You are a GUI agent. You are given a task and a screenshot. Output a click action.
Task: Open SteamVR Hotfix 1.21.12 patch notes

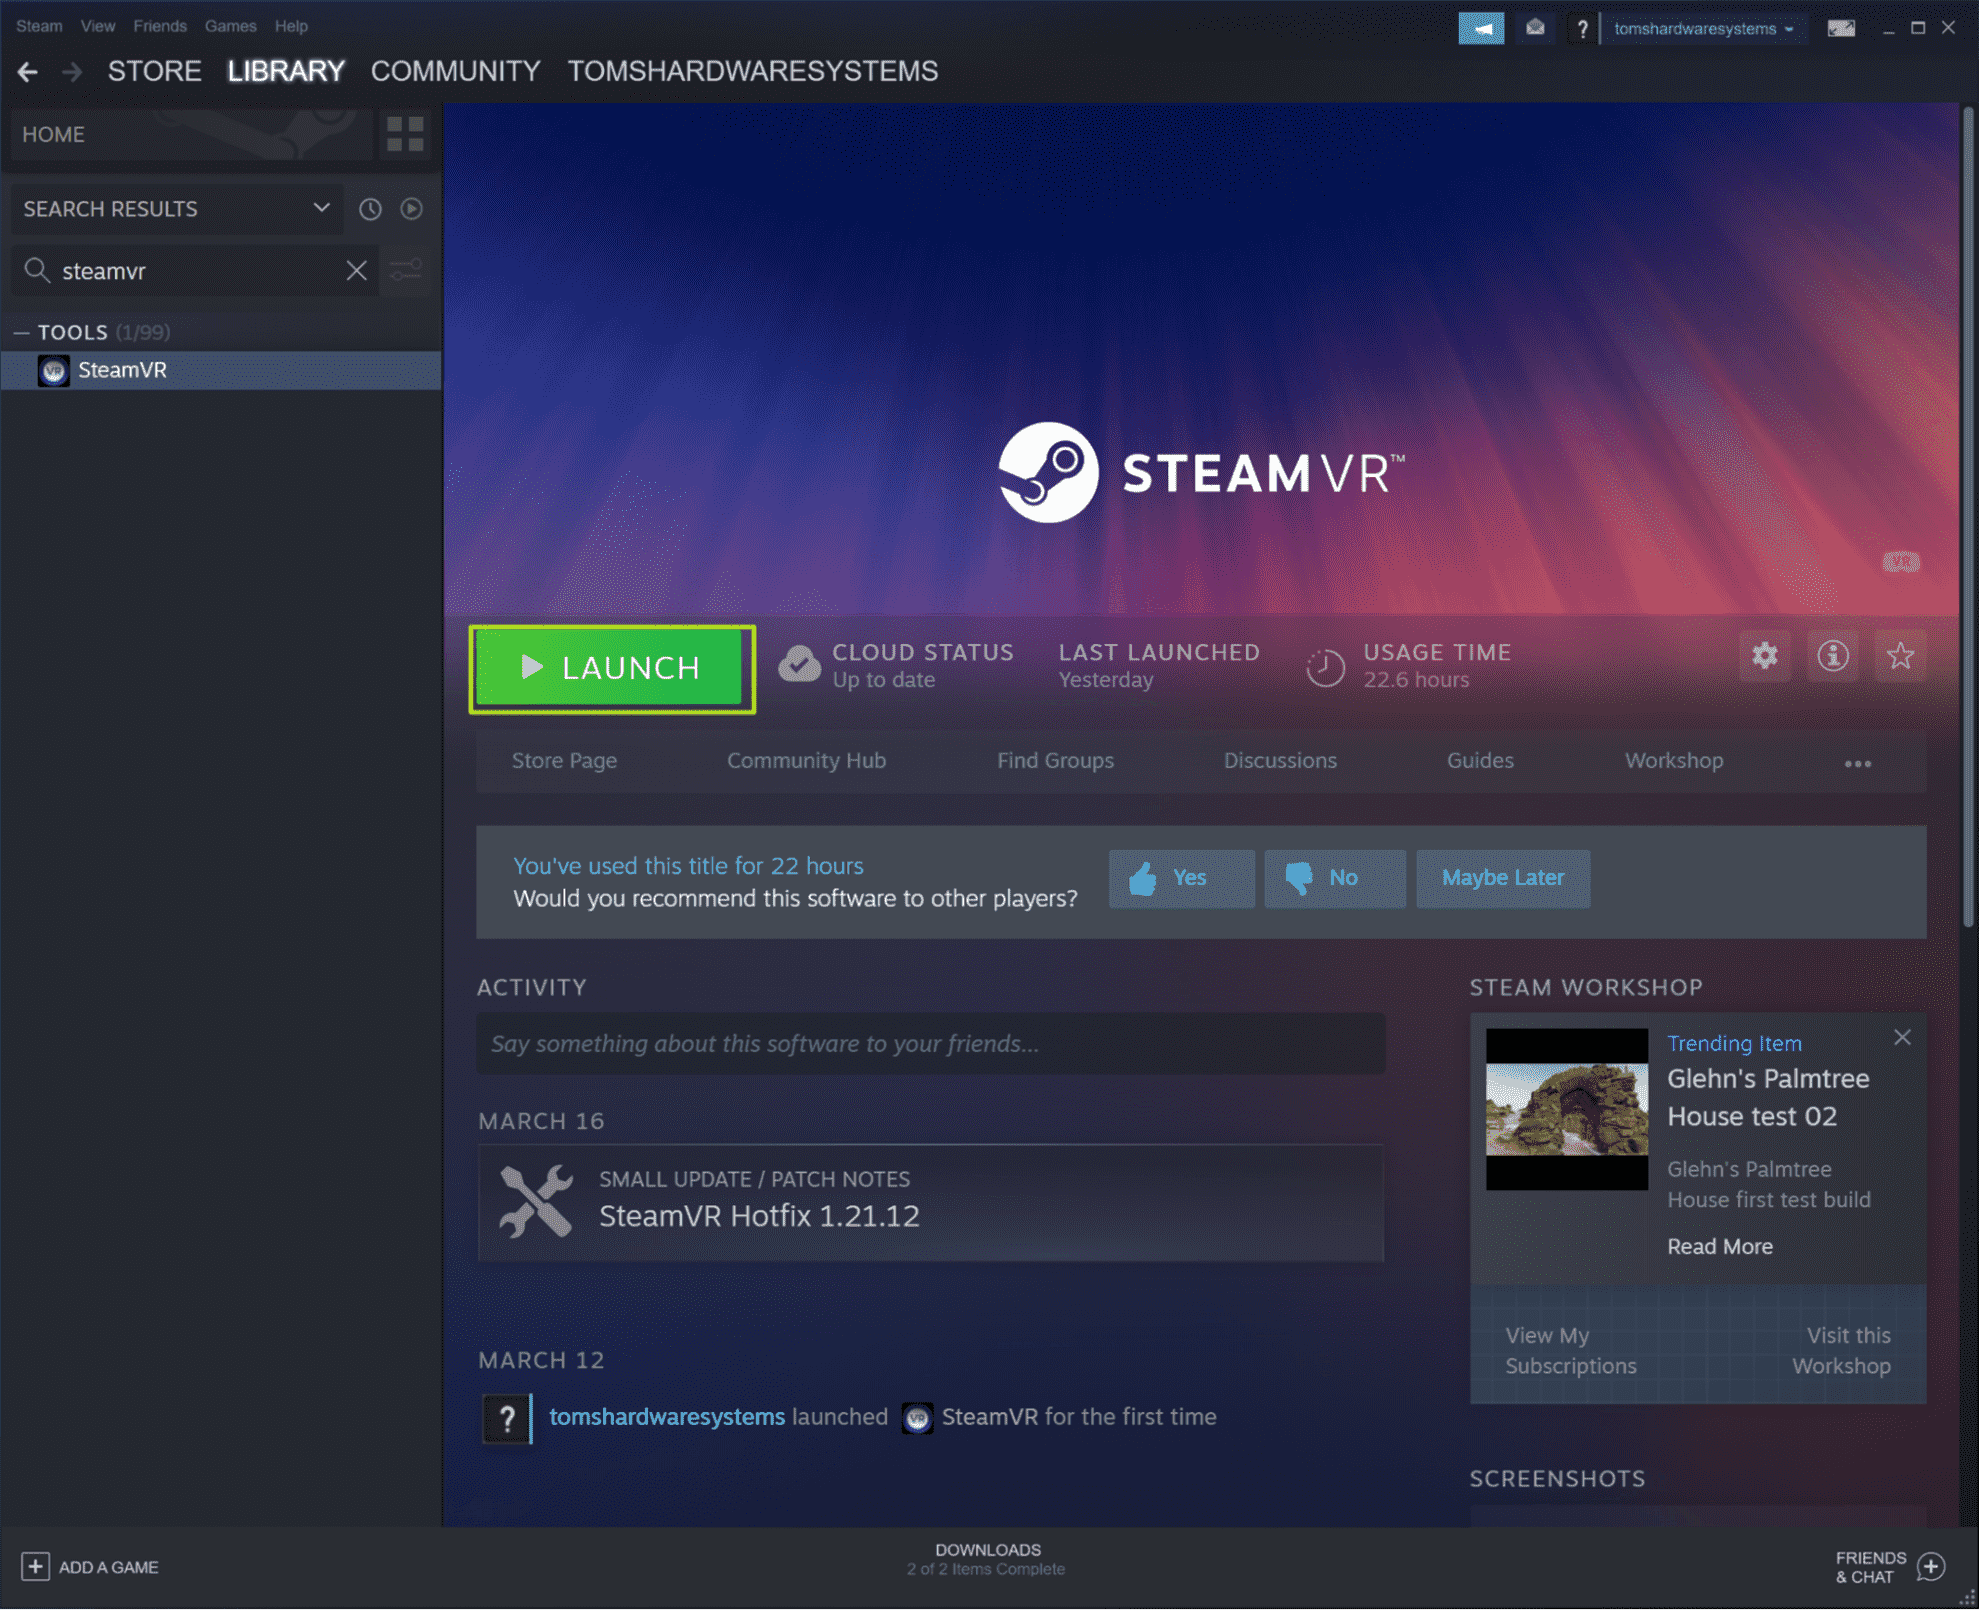pos(931,1204)
